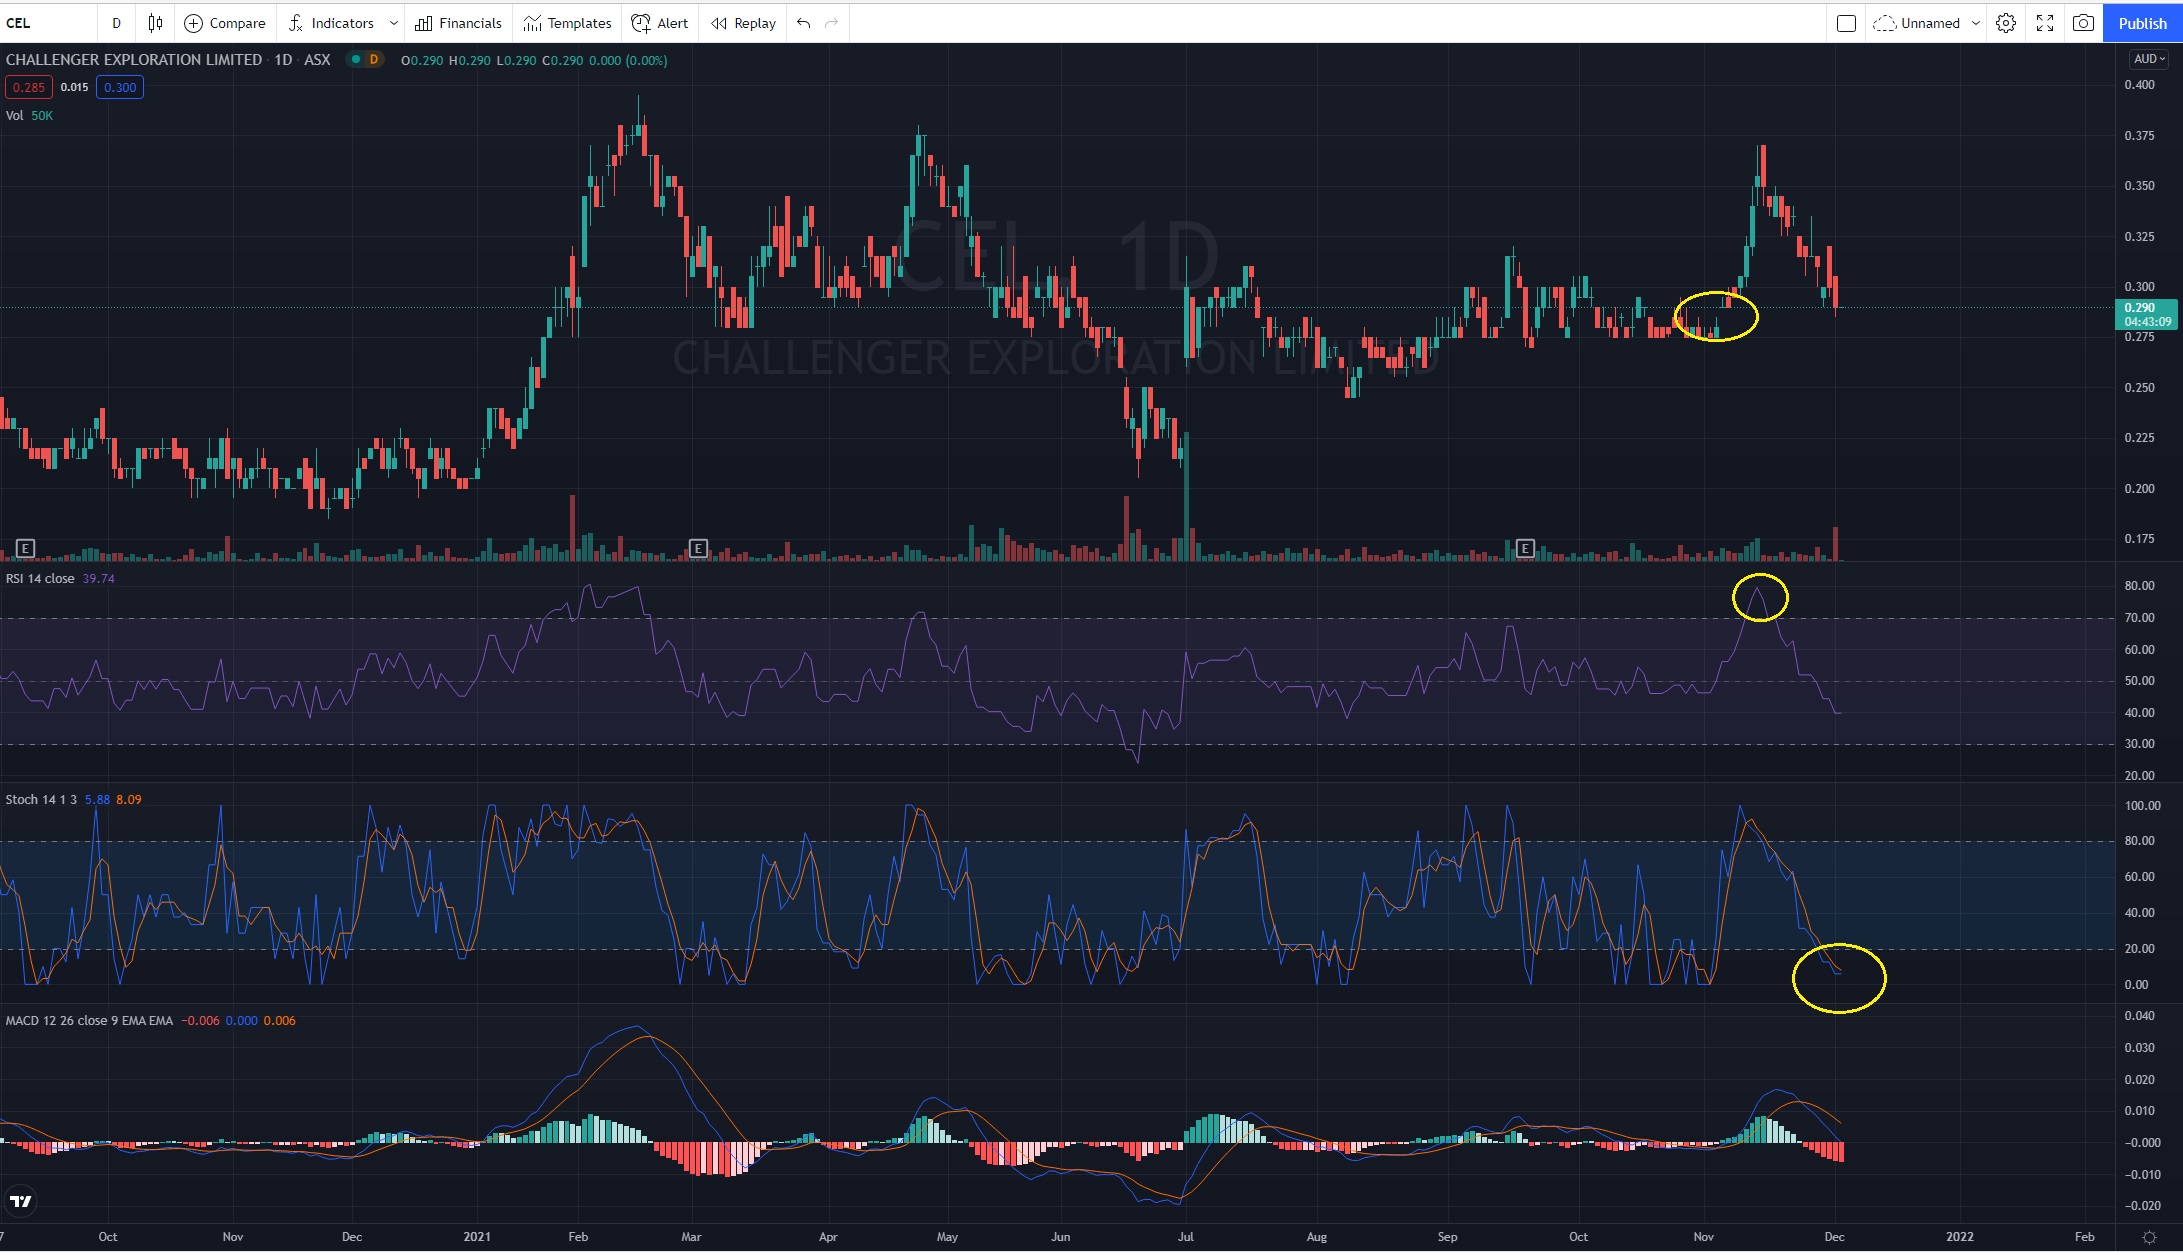Click the Publish button
The width and height of the screenshot is (2183, 1255).
pyautogui.click(x=2142, y=23)
